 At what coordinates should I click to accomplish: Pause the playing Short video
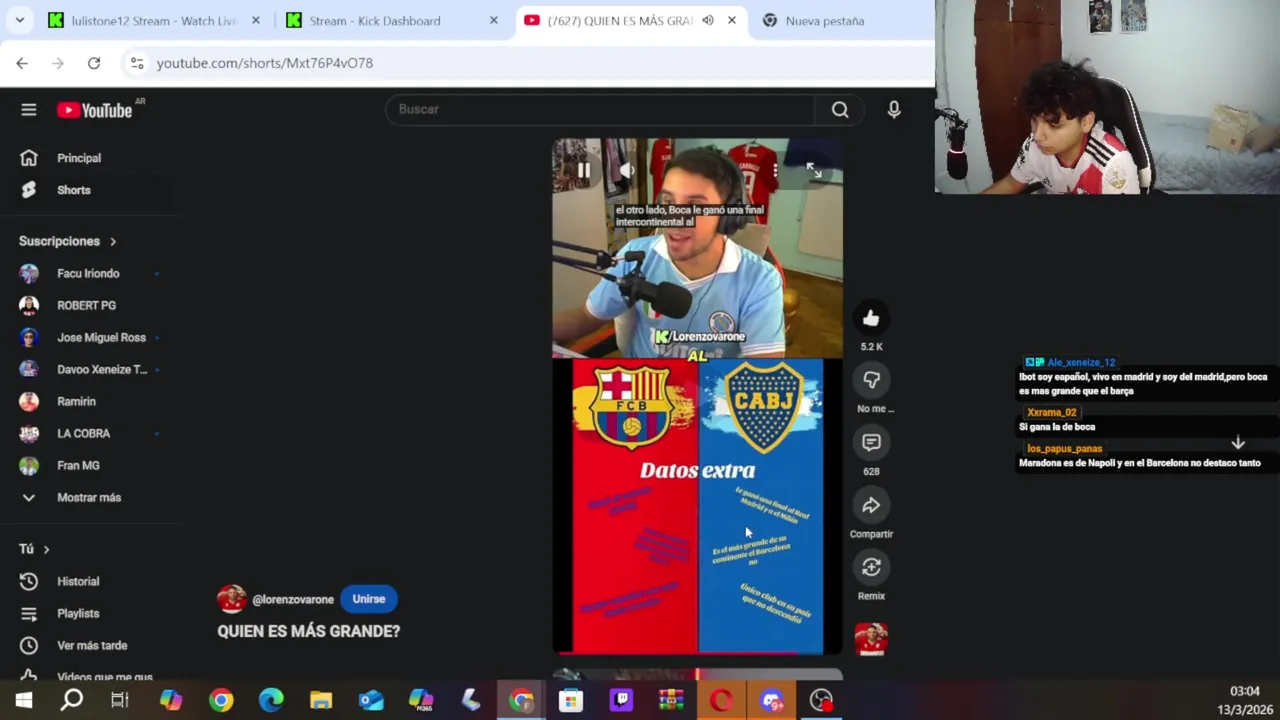(x=583, y=170)
